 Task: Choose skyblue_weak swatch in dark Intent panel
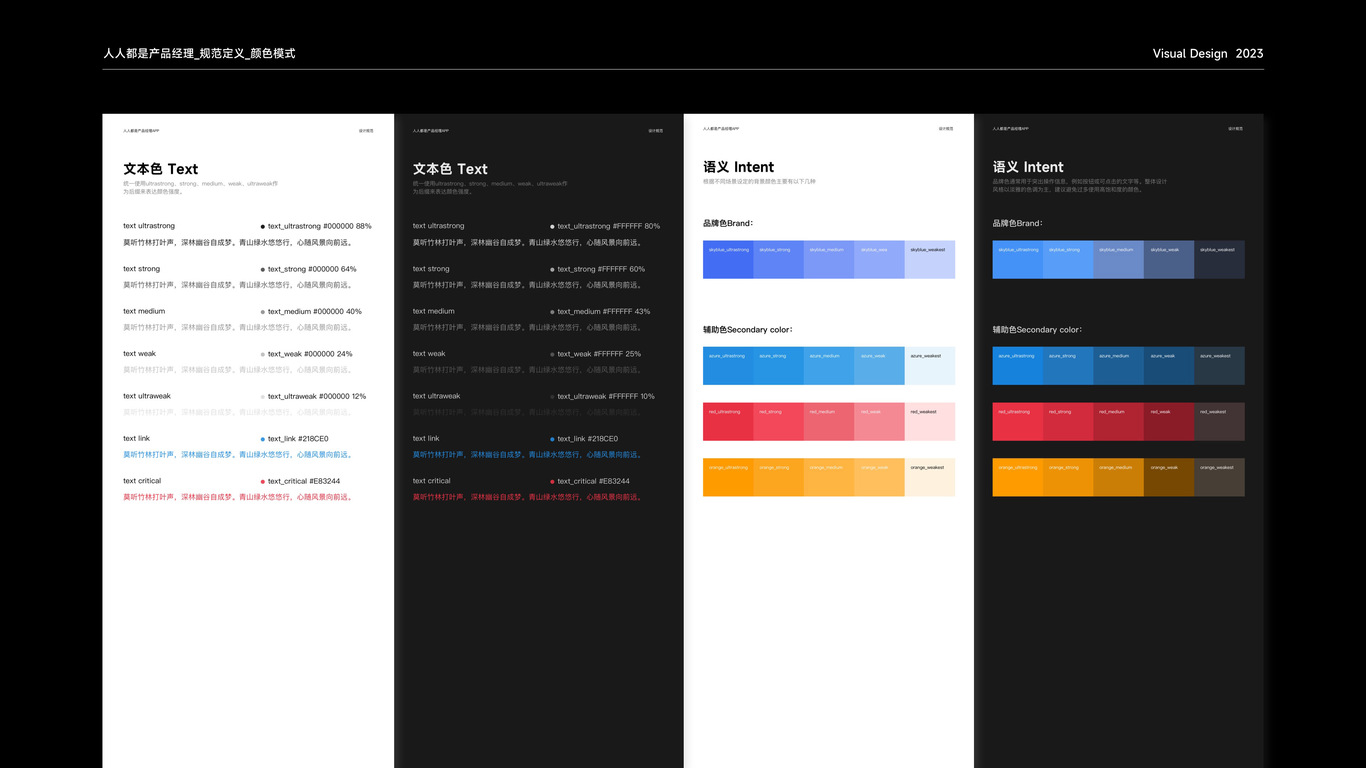point(1169,259)
